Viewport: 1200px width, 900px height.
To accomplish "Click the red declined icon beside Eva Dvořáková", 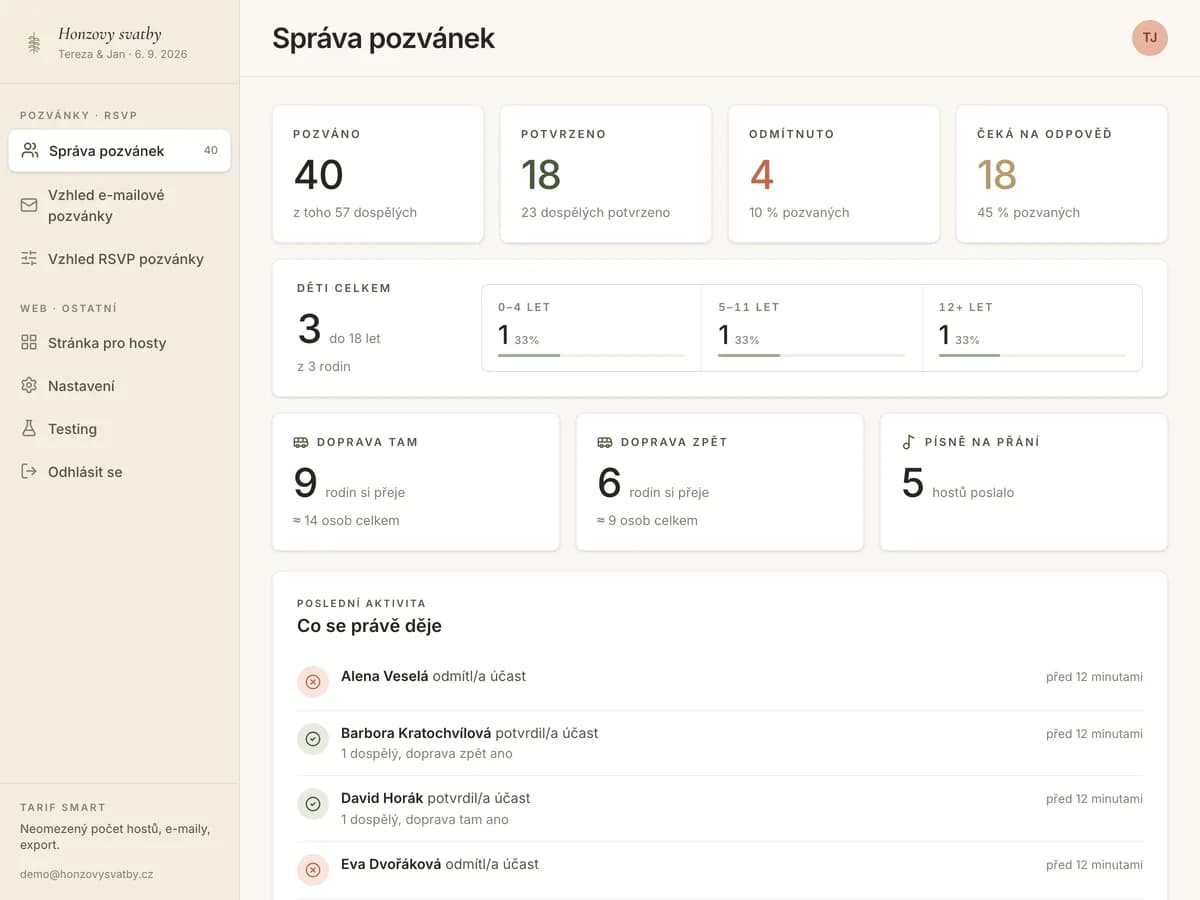I will (x=313, y=870).
